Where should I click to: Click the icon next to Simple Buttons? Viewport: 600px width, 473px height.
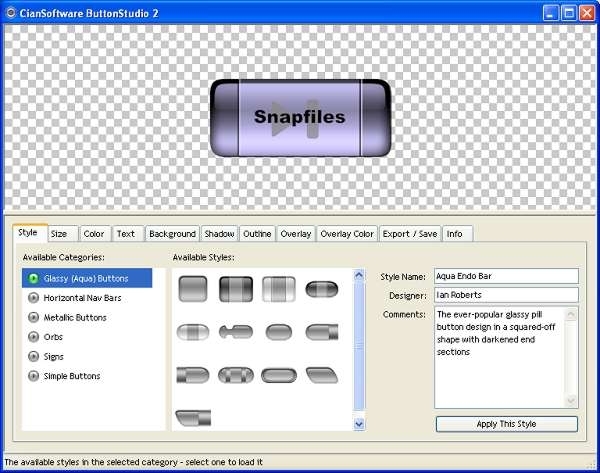(x=33, y=376)
